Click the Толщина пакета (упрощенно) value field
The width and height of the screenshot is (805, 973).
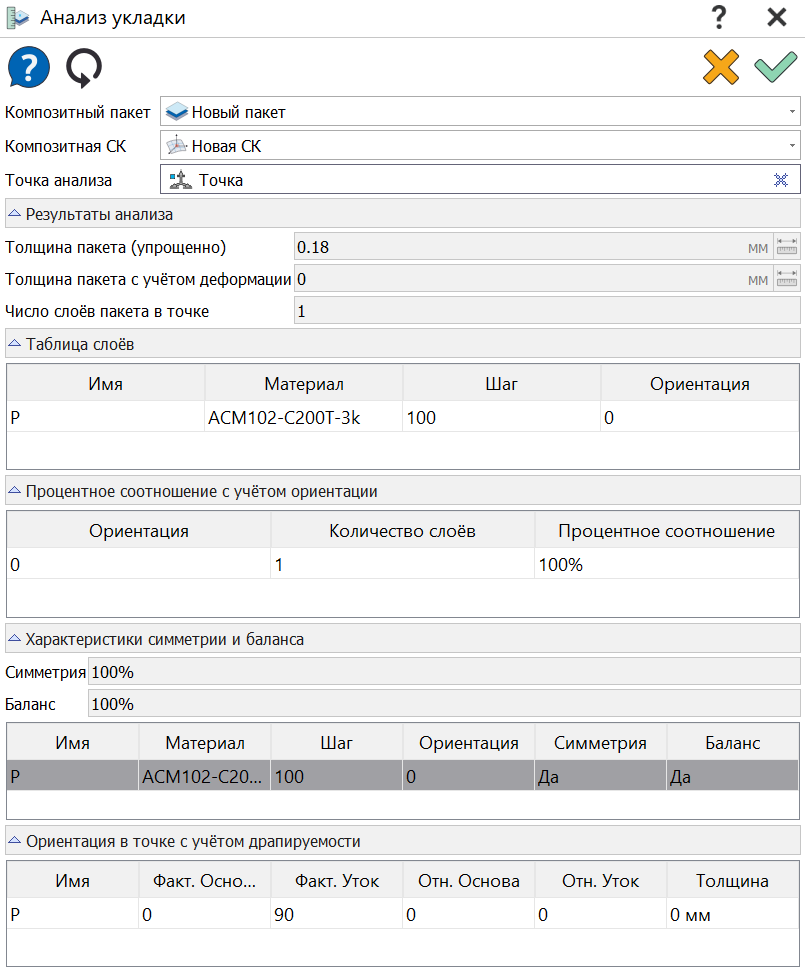(533, 247)
